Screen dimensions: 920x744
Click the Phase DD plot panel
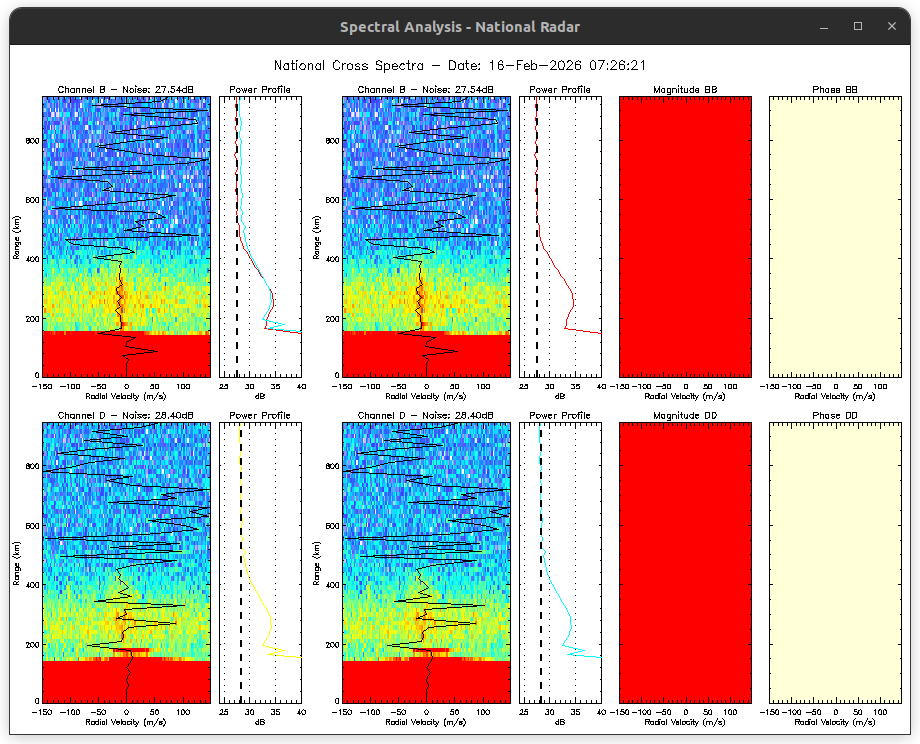point(835,561)
